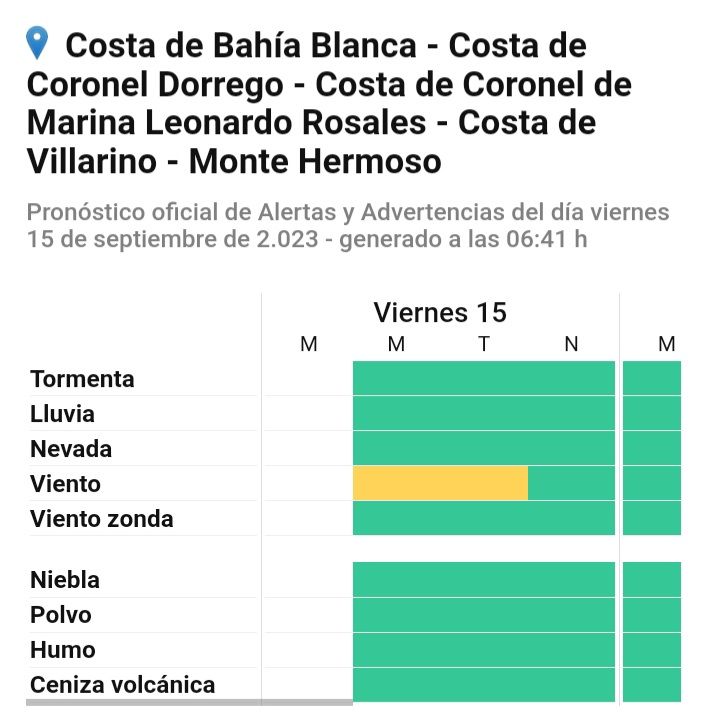Click the green Lluvia bar for Viernes
Viewport: 720px width, 725px height.
pos(483,413)
